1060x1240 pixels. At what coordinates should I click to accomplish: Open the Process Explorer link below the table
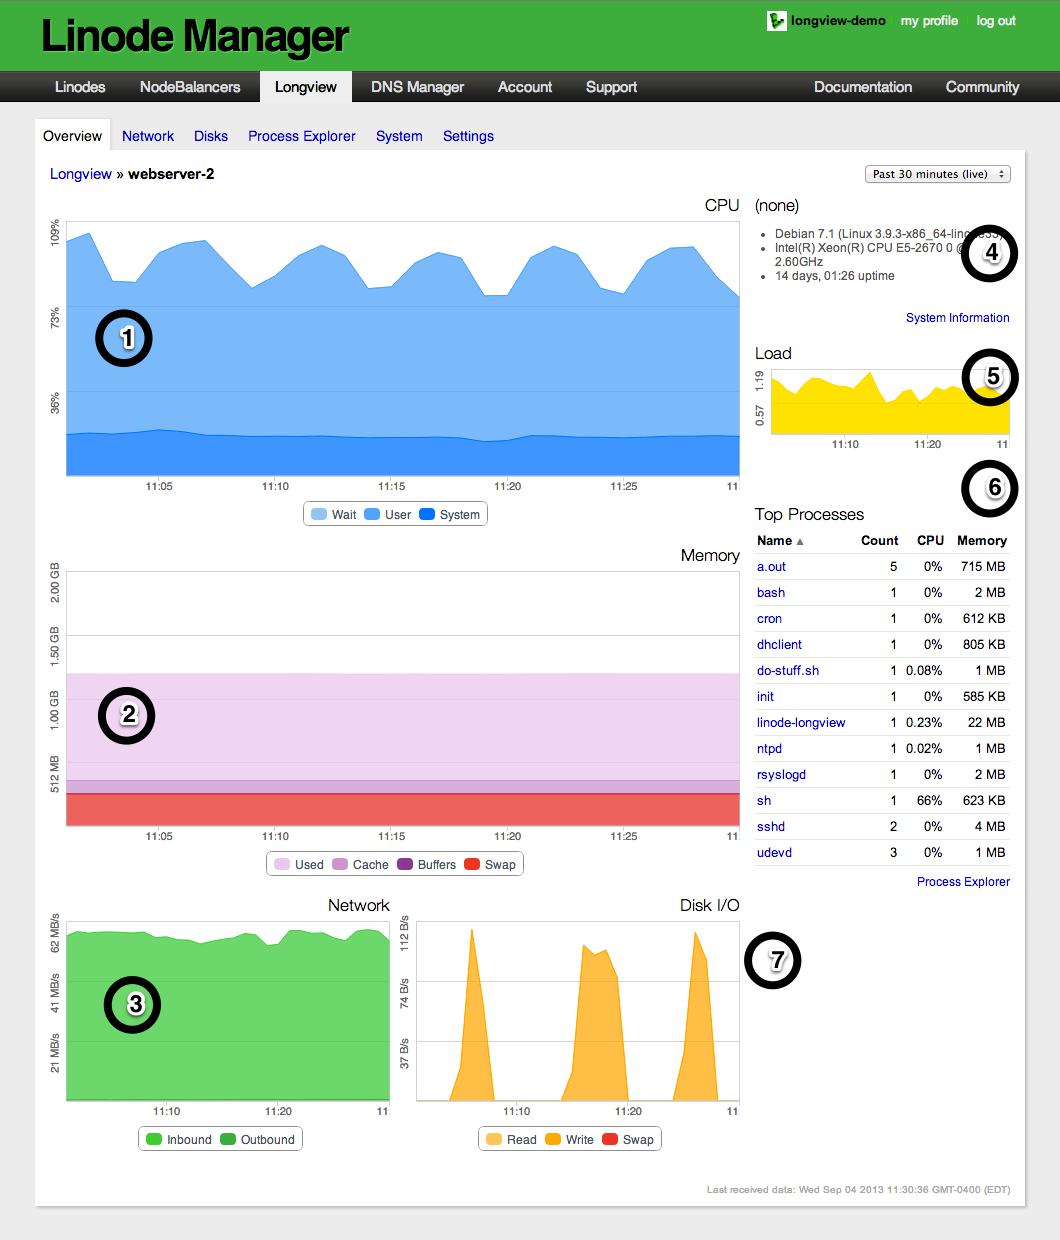tap(963, 882)
